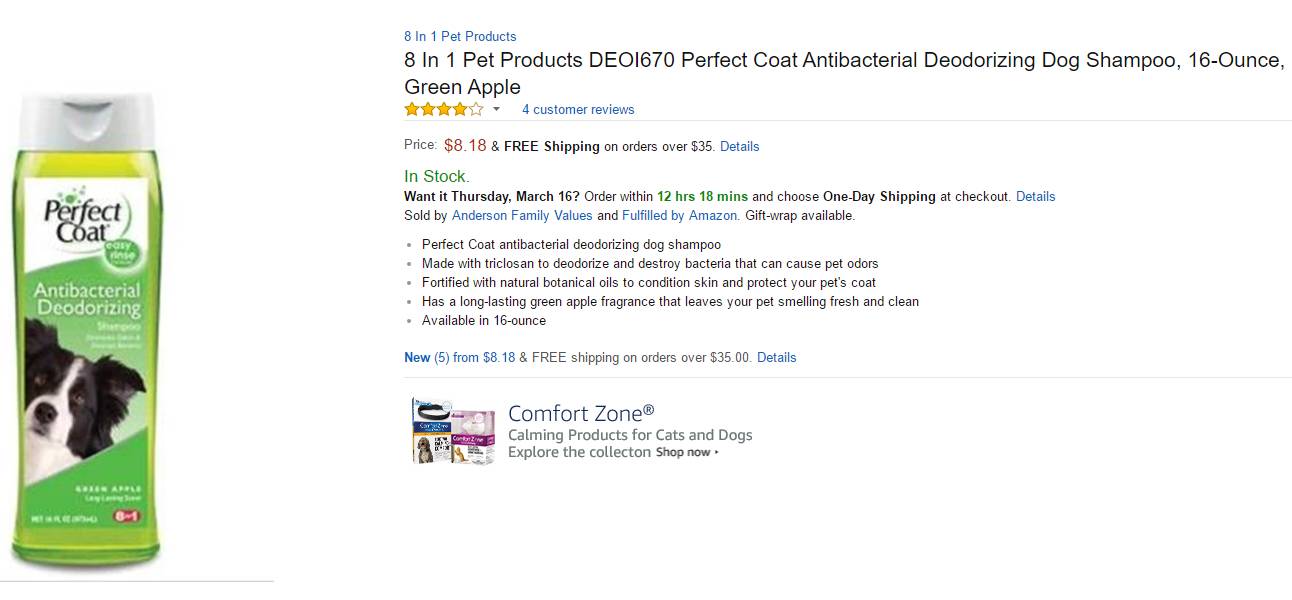View New (5) from $8.18 offers
Viewport: 1292px width, 600px height.
[459, 357]
